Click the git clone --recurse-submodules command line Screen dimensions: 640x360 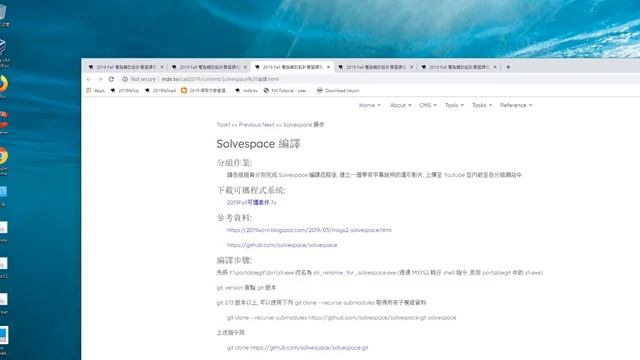pos(341,318)
